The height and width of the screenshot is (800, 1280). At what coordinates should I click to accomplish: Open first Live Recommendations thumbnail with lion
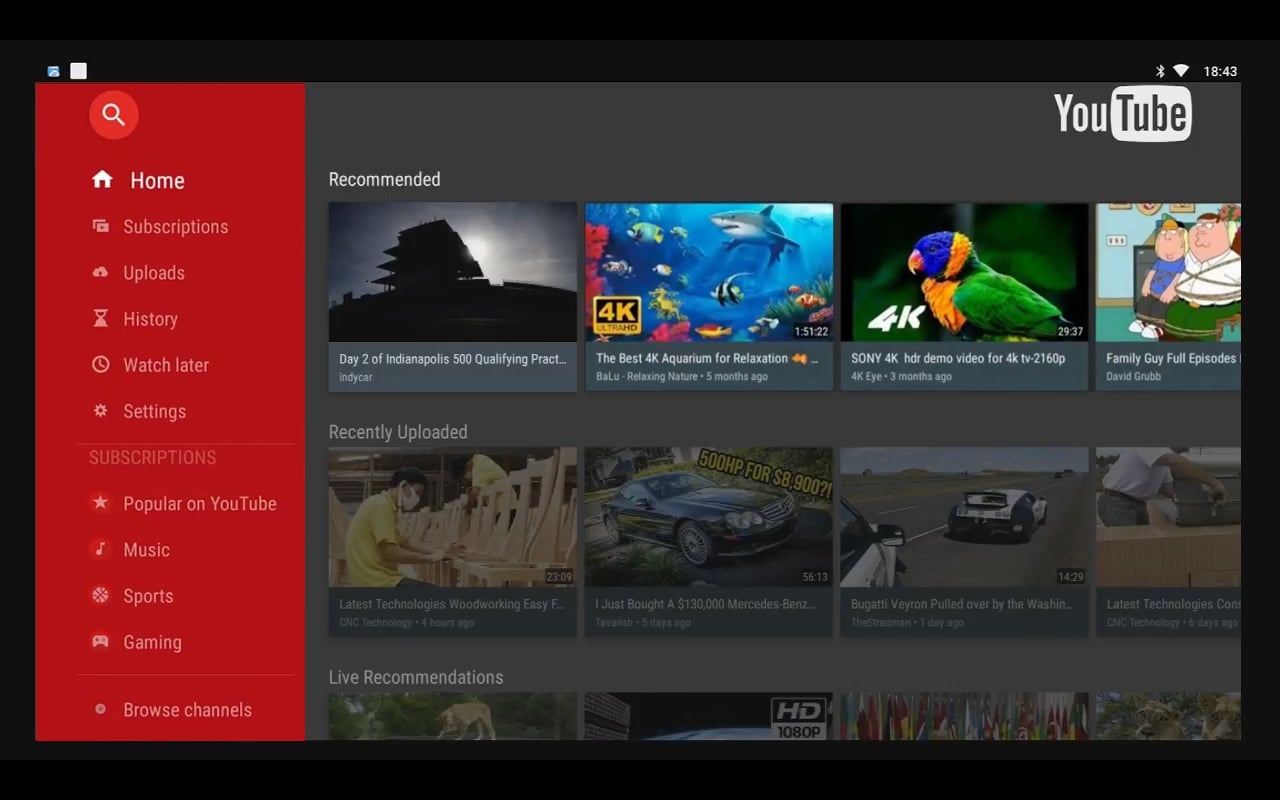(x=453, y=716)
